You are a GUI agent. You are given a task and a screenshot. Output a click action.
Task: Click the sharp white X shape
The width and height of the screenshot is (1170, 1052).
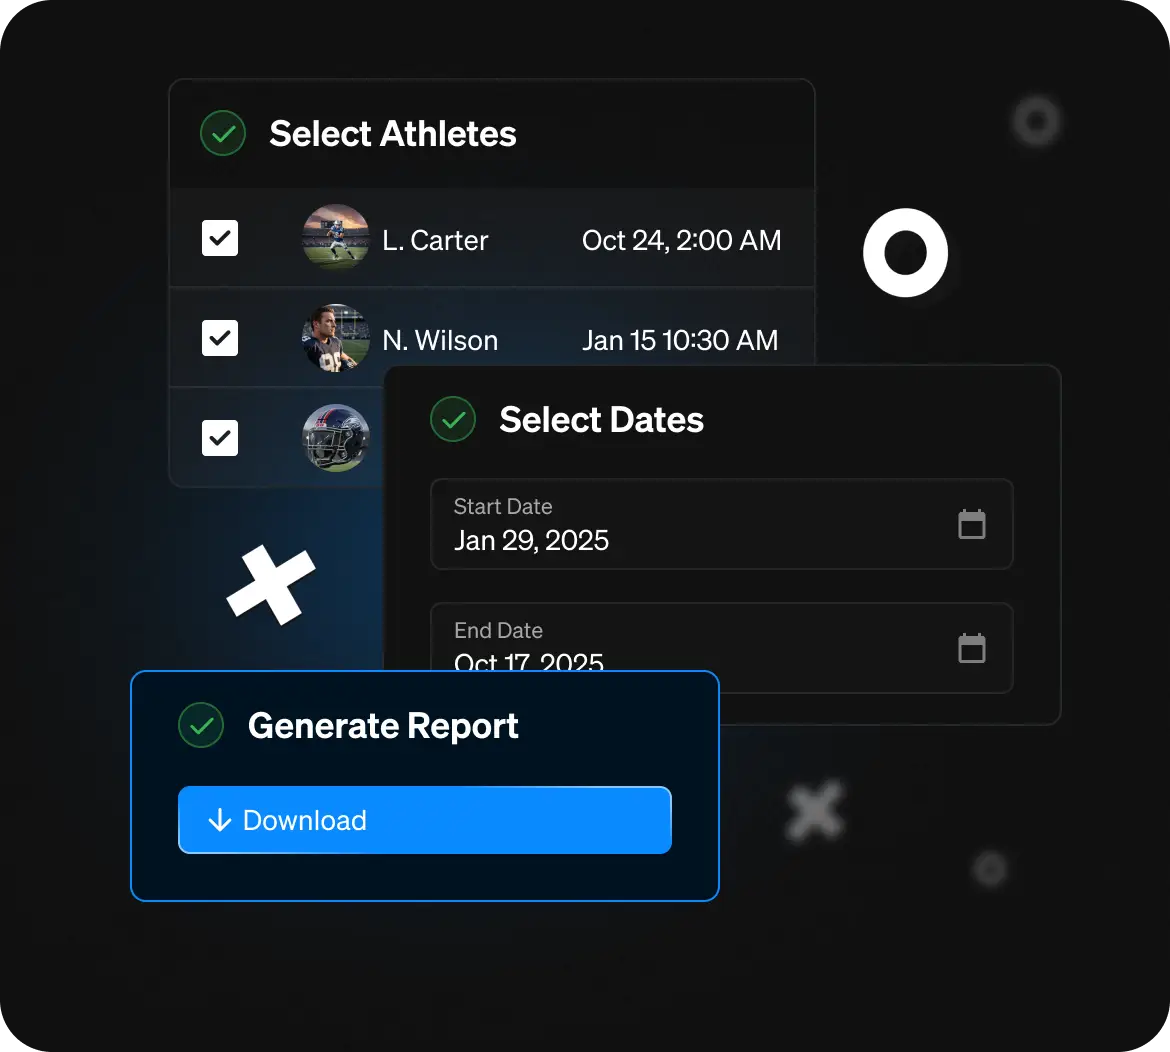(271, 585)
